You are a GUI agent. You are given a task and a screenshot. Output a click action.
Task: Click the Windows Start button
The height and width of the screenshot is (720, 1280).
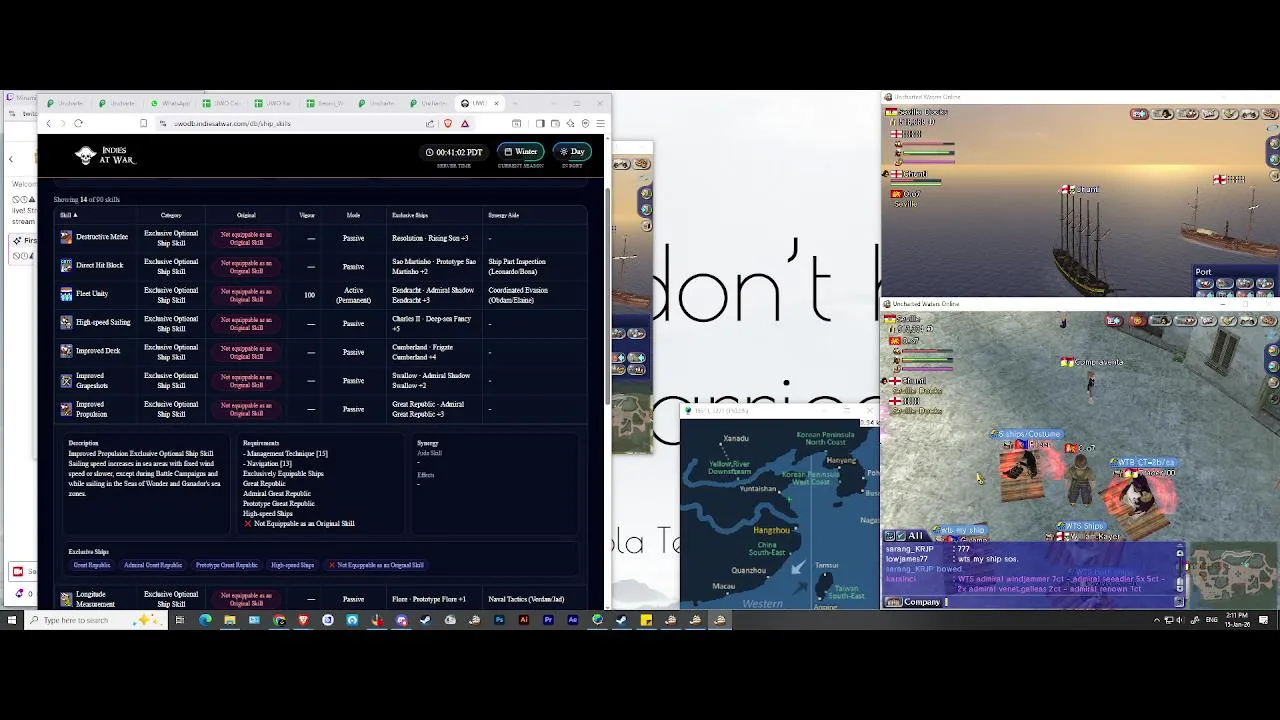click(12, 620)
